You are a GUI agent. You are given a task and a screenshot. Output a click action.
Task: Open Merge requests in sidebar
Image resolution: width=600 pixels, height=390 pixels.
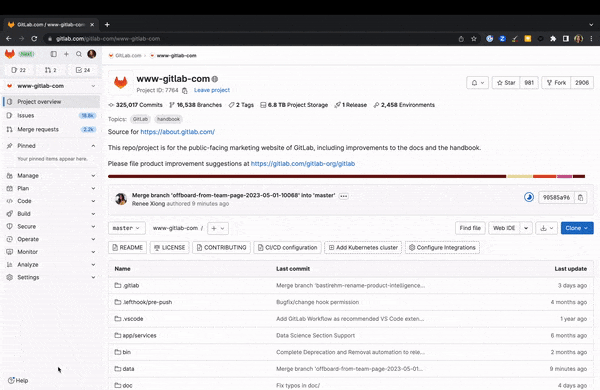click(51, 129)
